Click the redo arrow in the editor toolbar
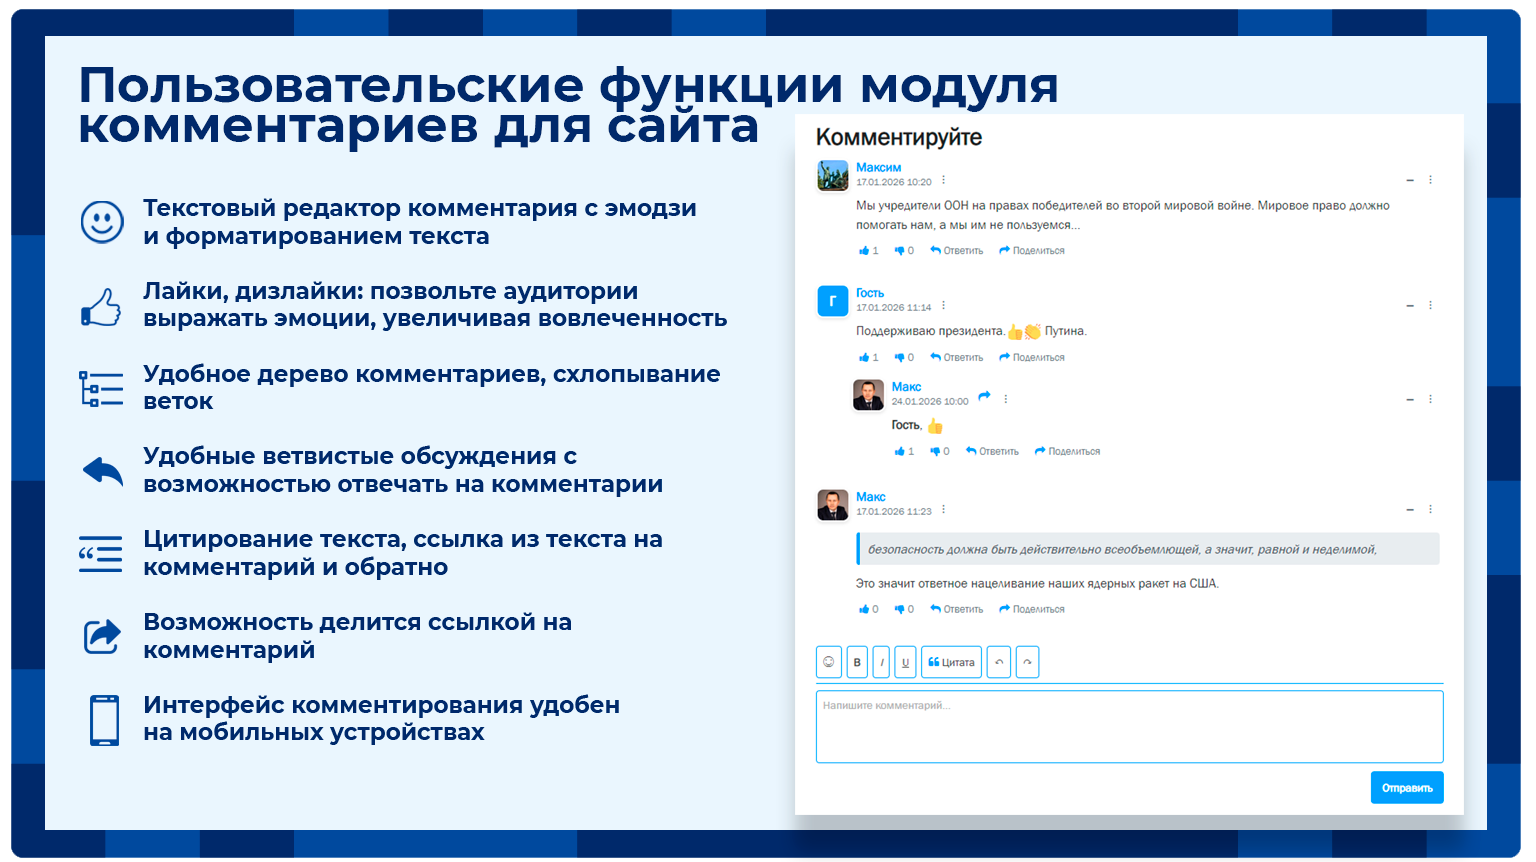This screenshot has height=862, width=1536. [1027, 662]
